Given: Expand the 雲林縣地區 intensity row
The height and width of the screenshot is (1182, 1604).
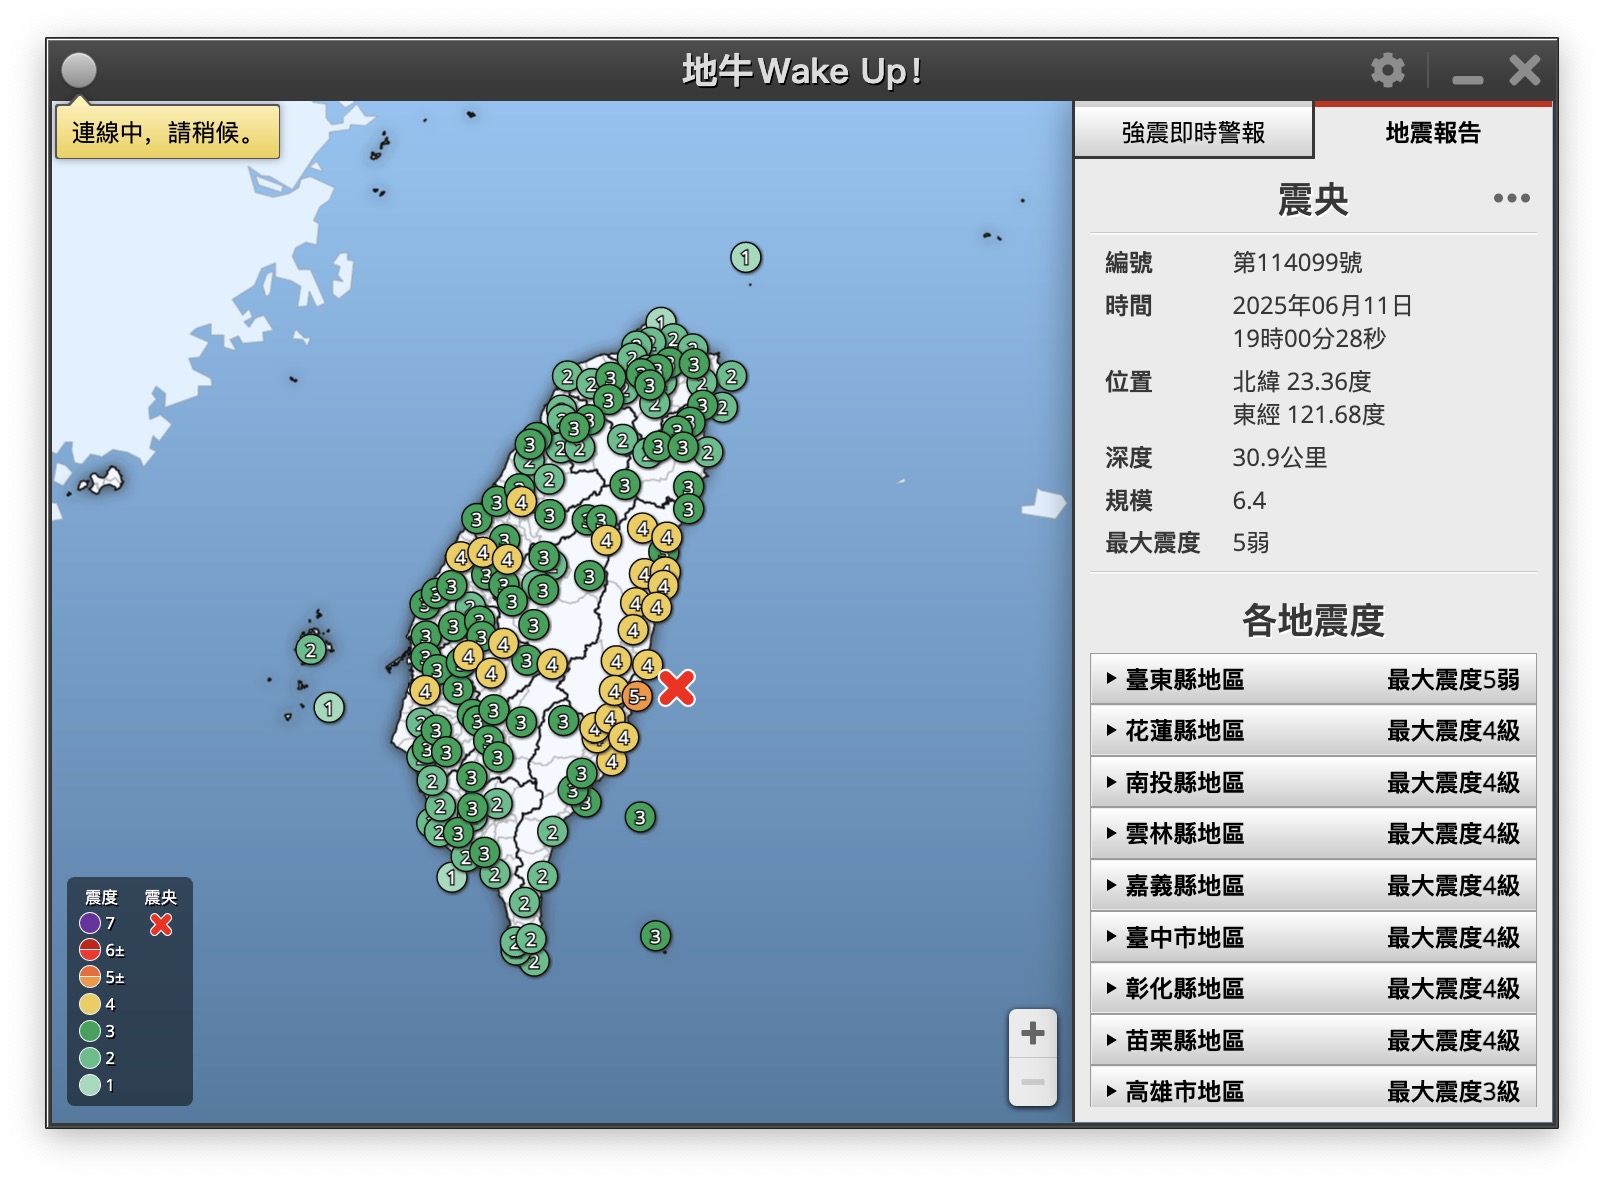Looking at the screenshot, I should (x=1313, y=834).
